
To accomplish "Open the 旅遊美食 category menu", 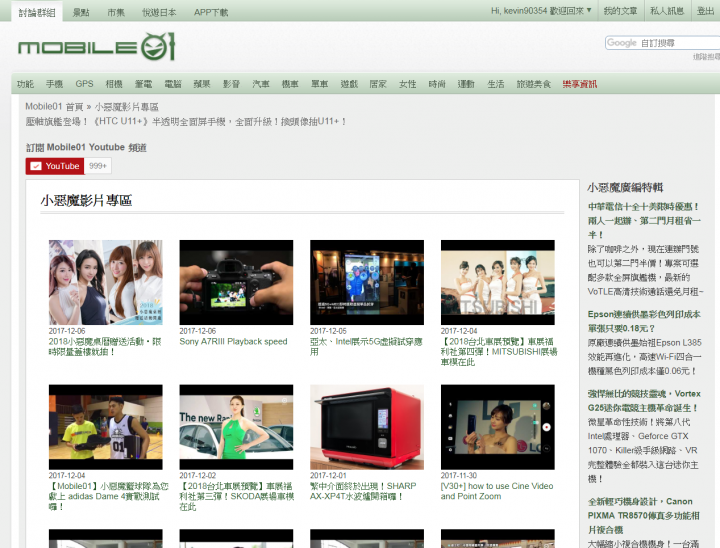I will 534,84.
